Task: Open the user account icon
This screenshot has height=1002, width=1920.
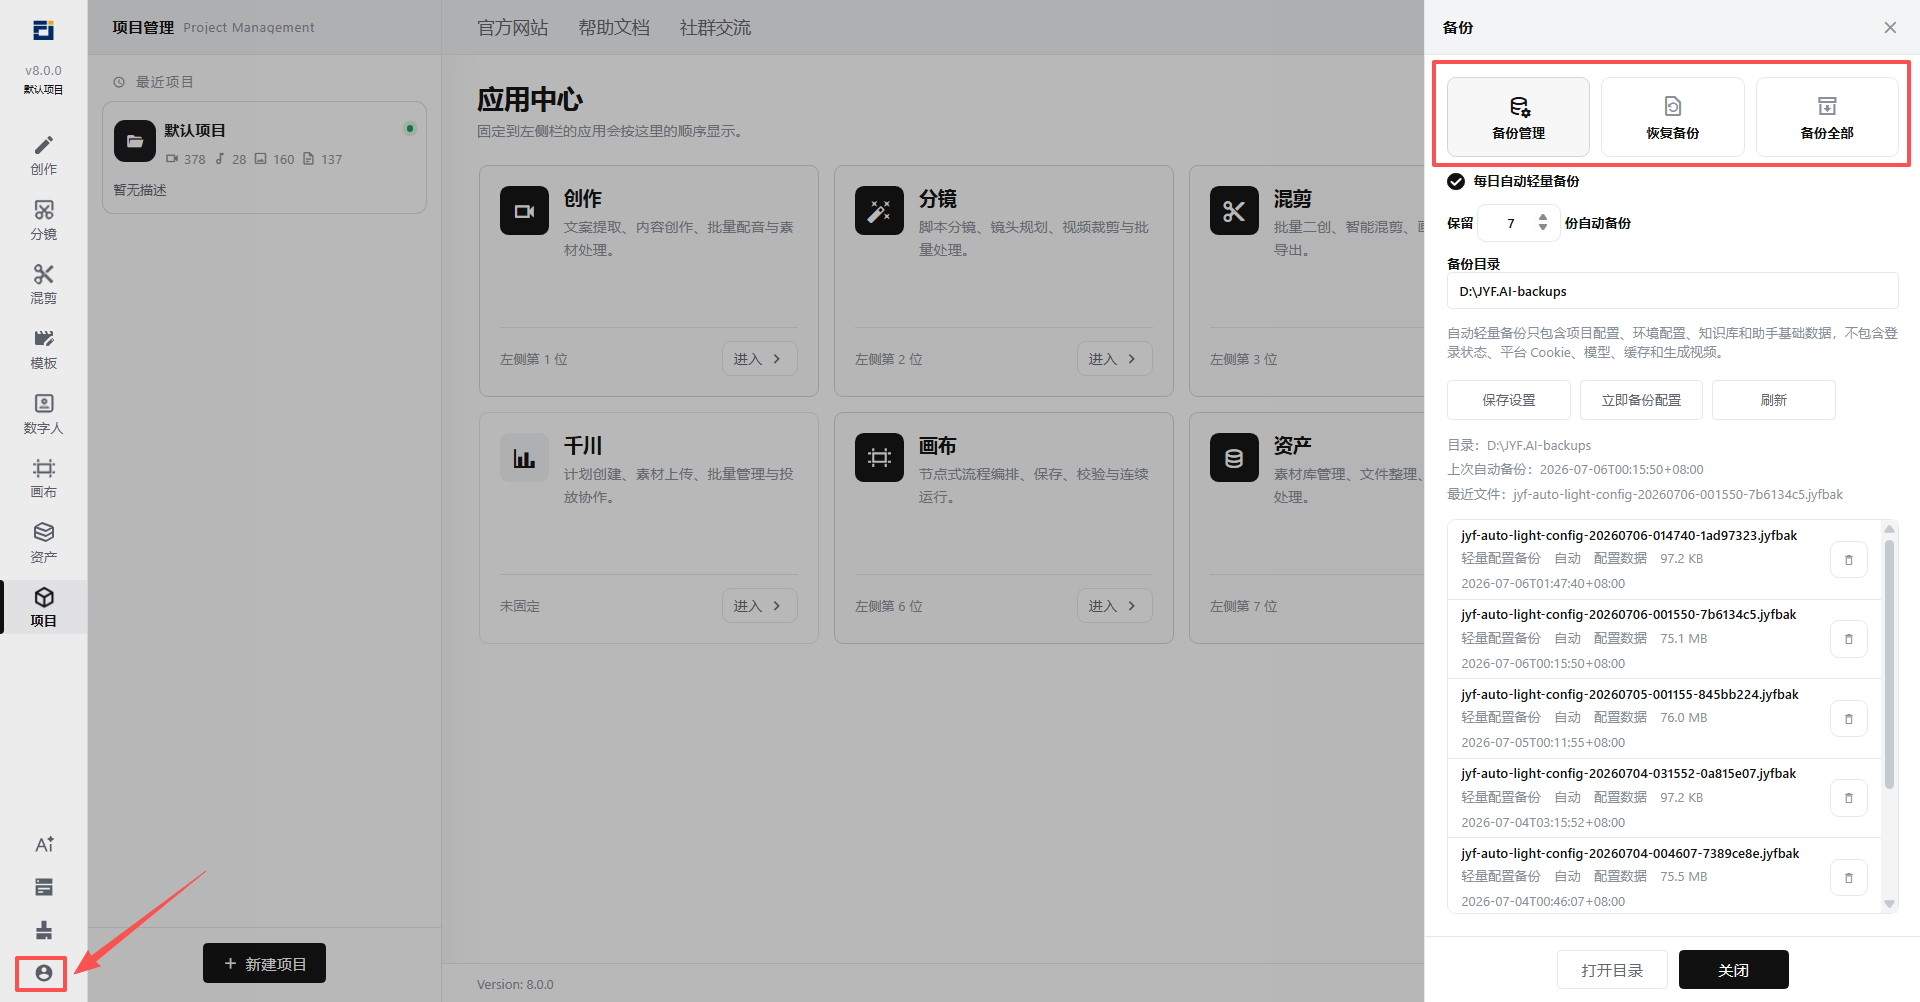Action: [x=43, y=973]
